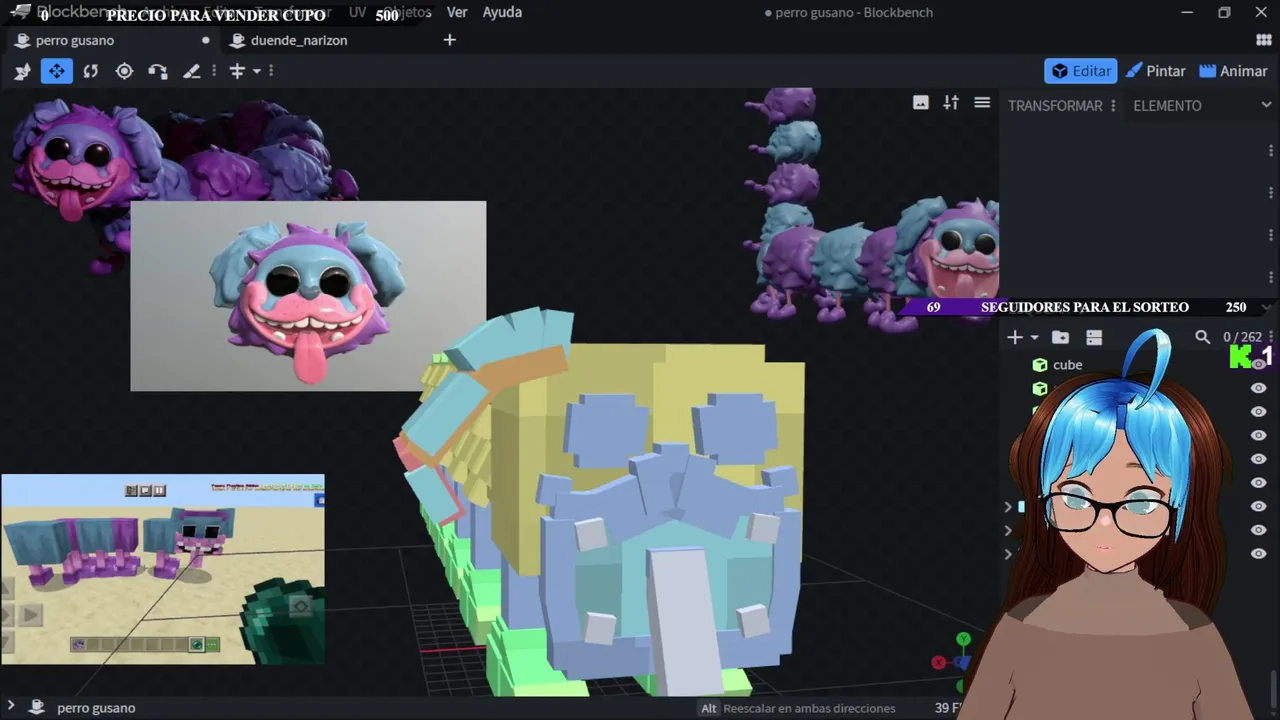This screenshot has height=720, width=1280.
Task: Click the Alt key hint badge
Action: [x=709, y=708]
